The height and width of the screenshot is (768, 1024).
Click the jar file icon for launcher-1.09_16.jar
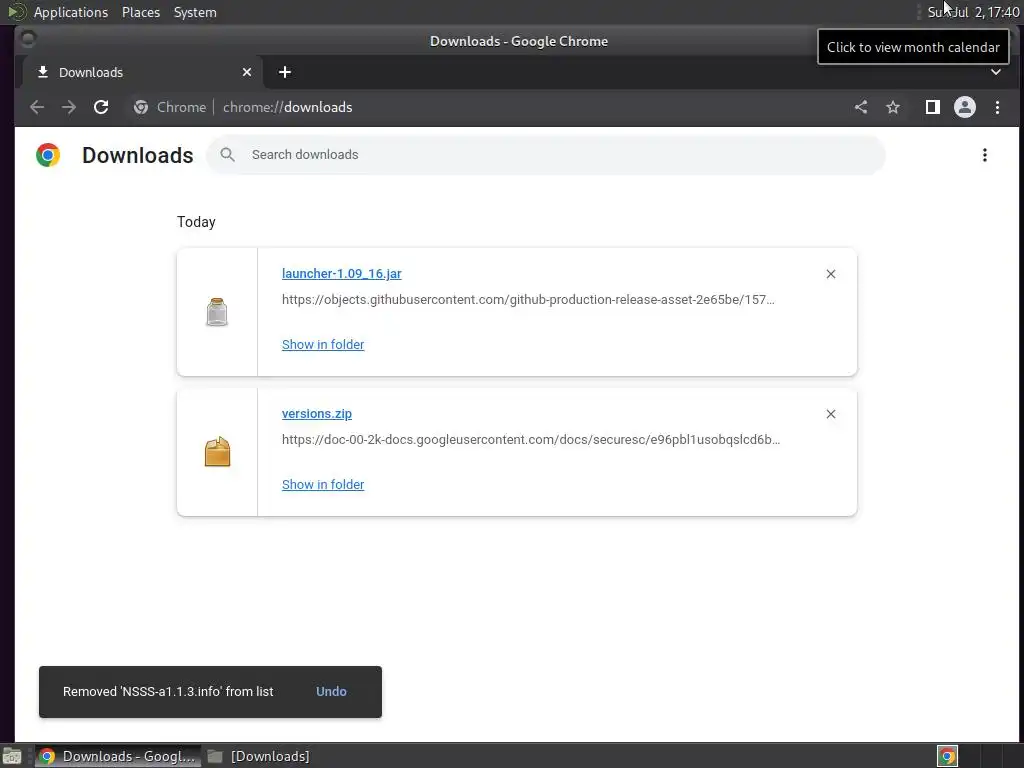coord(217,312)
